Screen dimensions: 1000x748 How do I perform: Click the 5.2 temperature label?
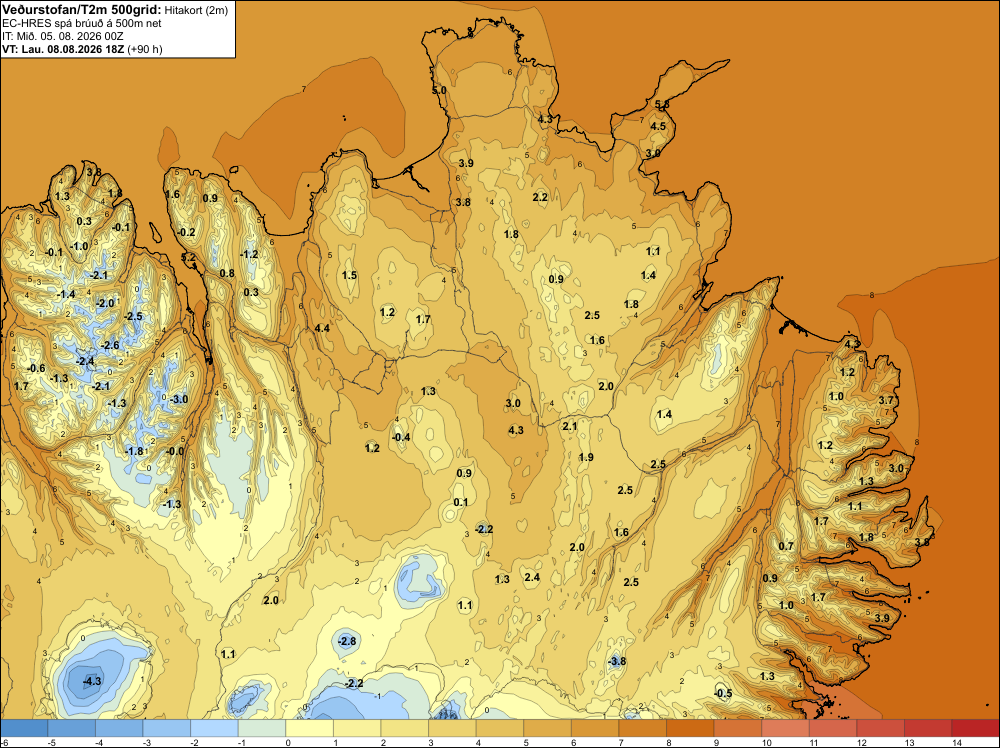189,257
